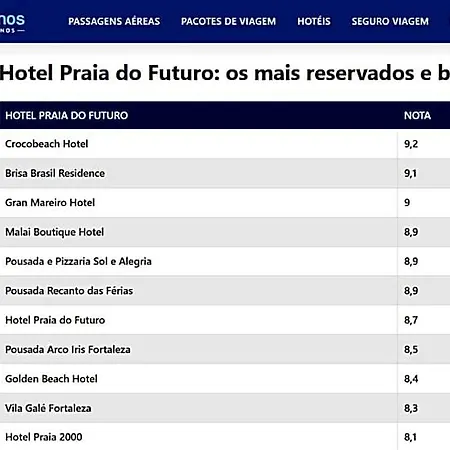Viewport: 450px width, 450px height.
Task: Click the page heading about Hotel Praia do Futuro
Action: coord(225,73)
